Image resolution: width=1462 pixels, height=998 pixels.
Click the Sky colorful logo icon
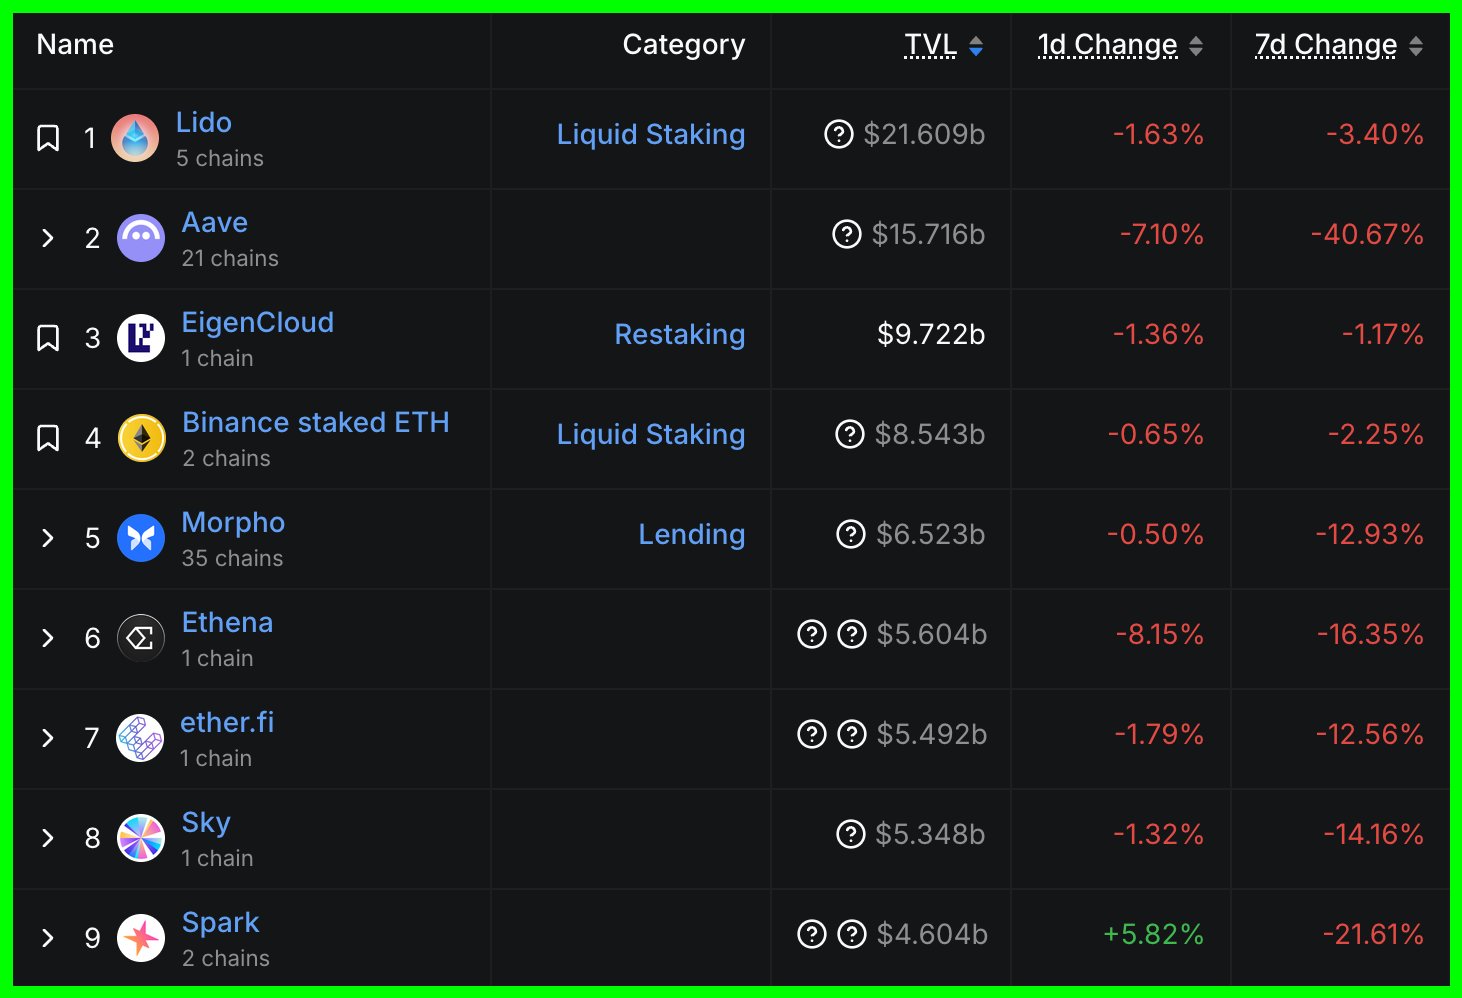pyautogui.click(x=141, y=838)
